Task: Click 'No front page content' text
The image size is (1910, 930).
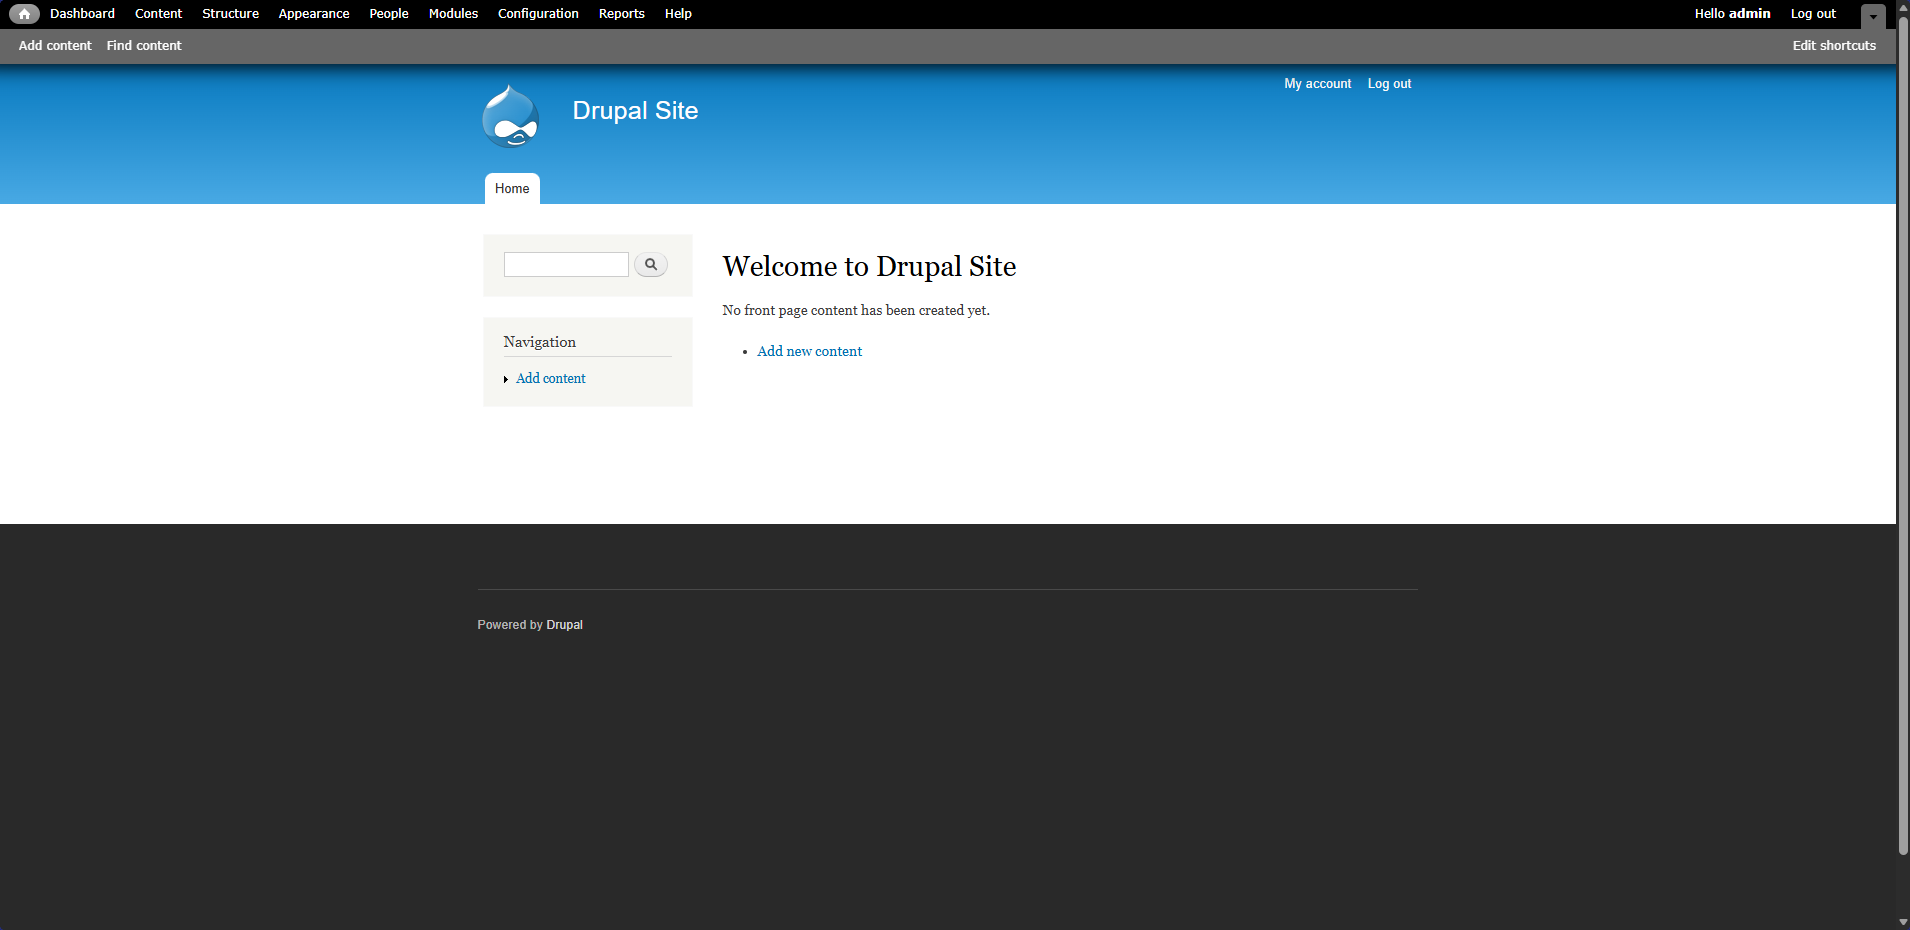Action: [856, 311]
